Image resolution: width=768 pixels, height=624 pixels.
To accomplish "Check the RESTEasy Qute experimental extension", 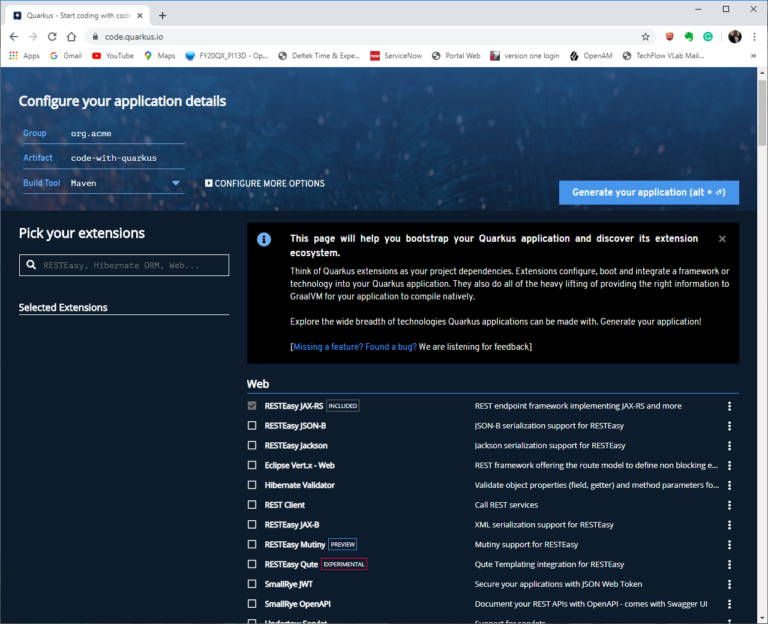I will pyautogui.click(x=252, y=564).
